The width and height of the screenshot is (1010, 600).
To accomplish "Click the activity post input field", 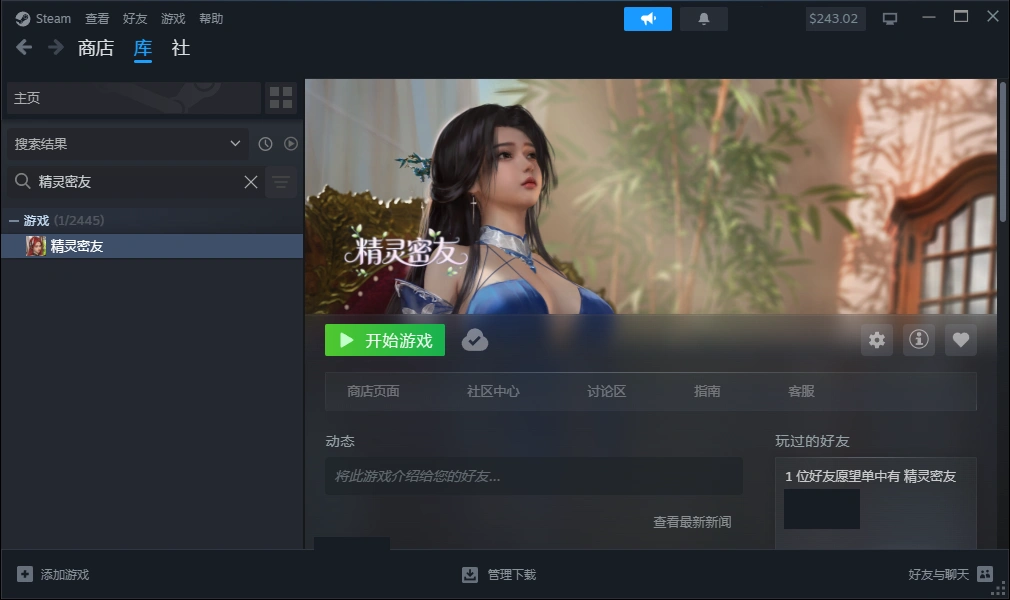I will tap(534, 476).
